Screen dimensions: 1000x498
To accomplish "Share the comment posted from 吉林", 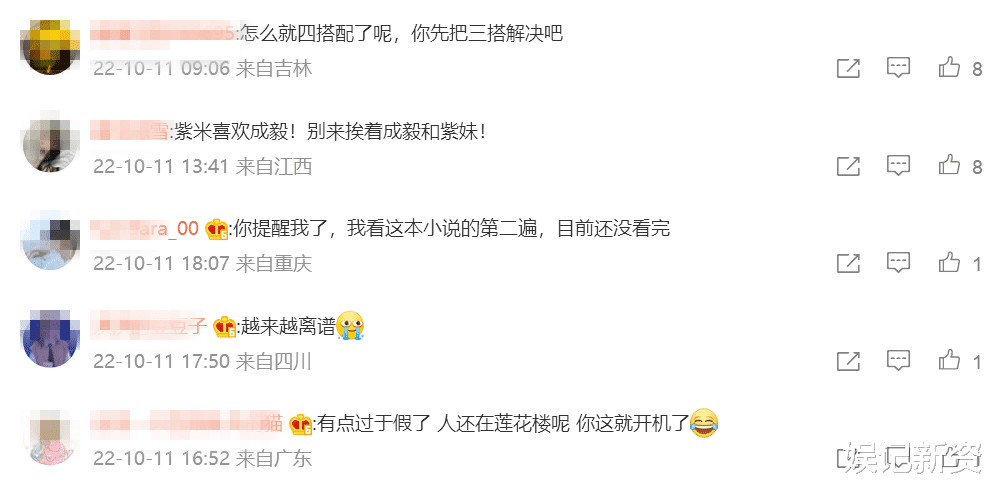I will (848, 68).
